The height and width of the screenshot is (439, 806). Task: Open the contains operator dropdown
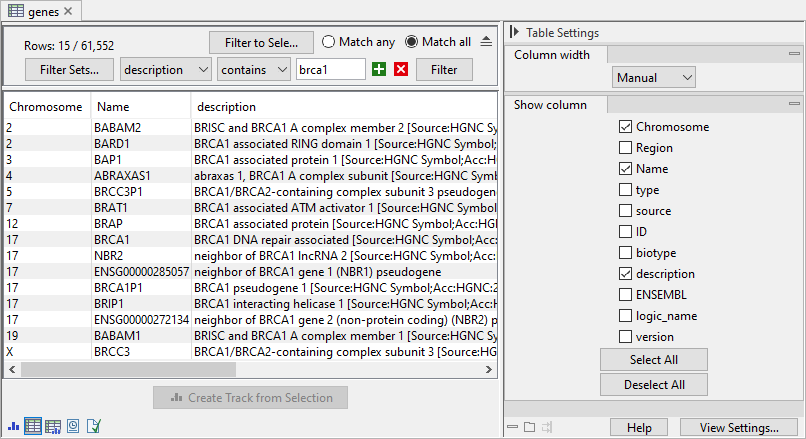pyautogui.click(x=254, y=70)
